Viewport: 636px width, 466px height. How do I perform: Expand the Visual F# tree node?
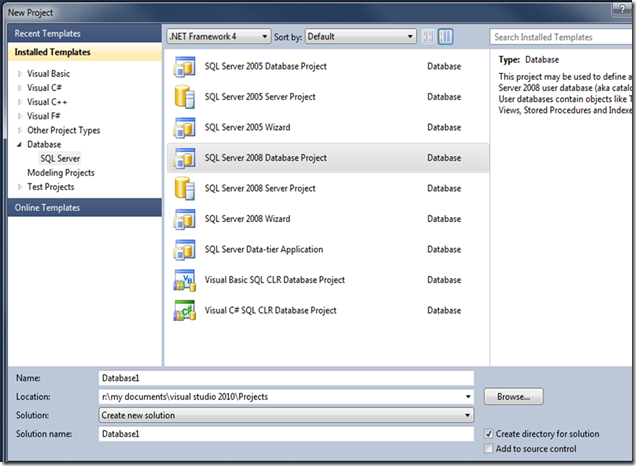tap(19, 116)
